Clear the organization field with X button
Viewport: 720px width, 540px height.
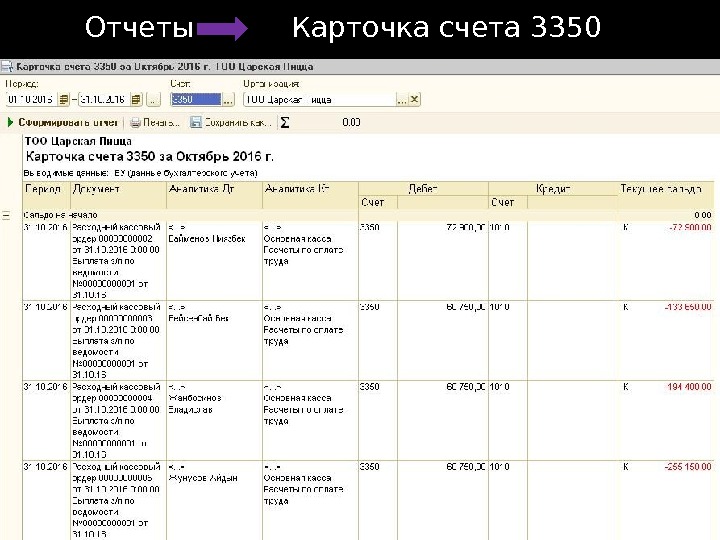point(414,99)
